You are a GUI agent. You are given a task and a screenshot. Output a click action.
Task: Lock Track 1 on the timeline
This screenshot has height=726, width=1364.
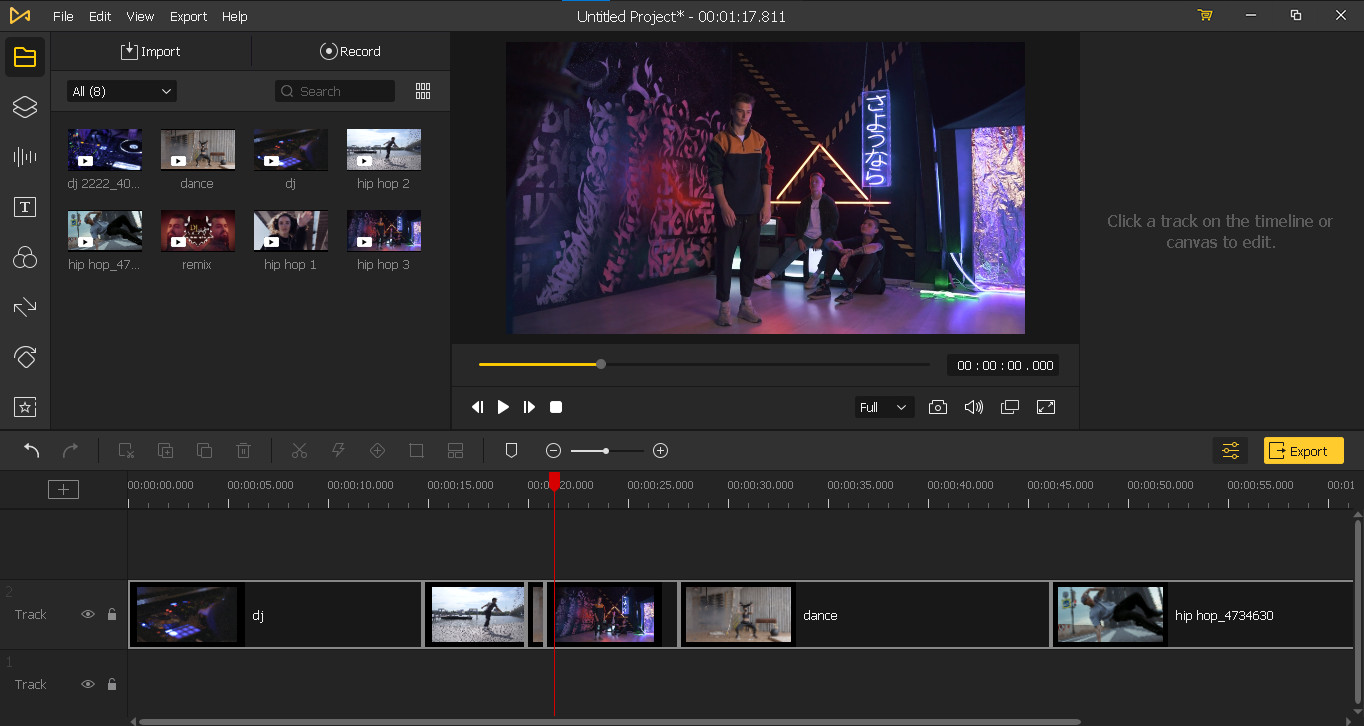point(111,684)
